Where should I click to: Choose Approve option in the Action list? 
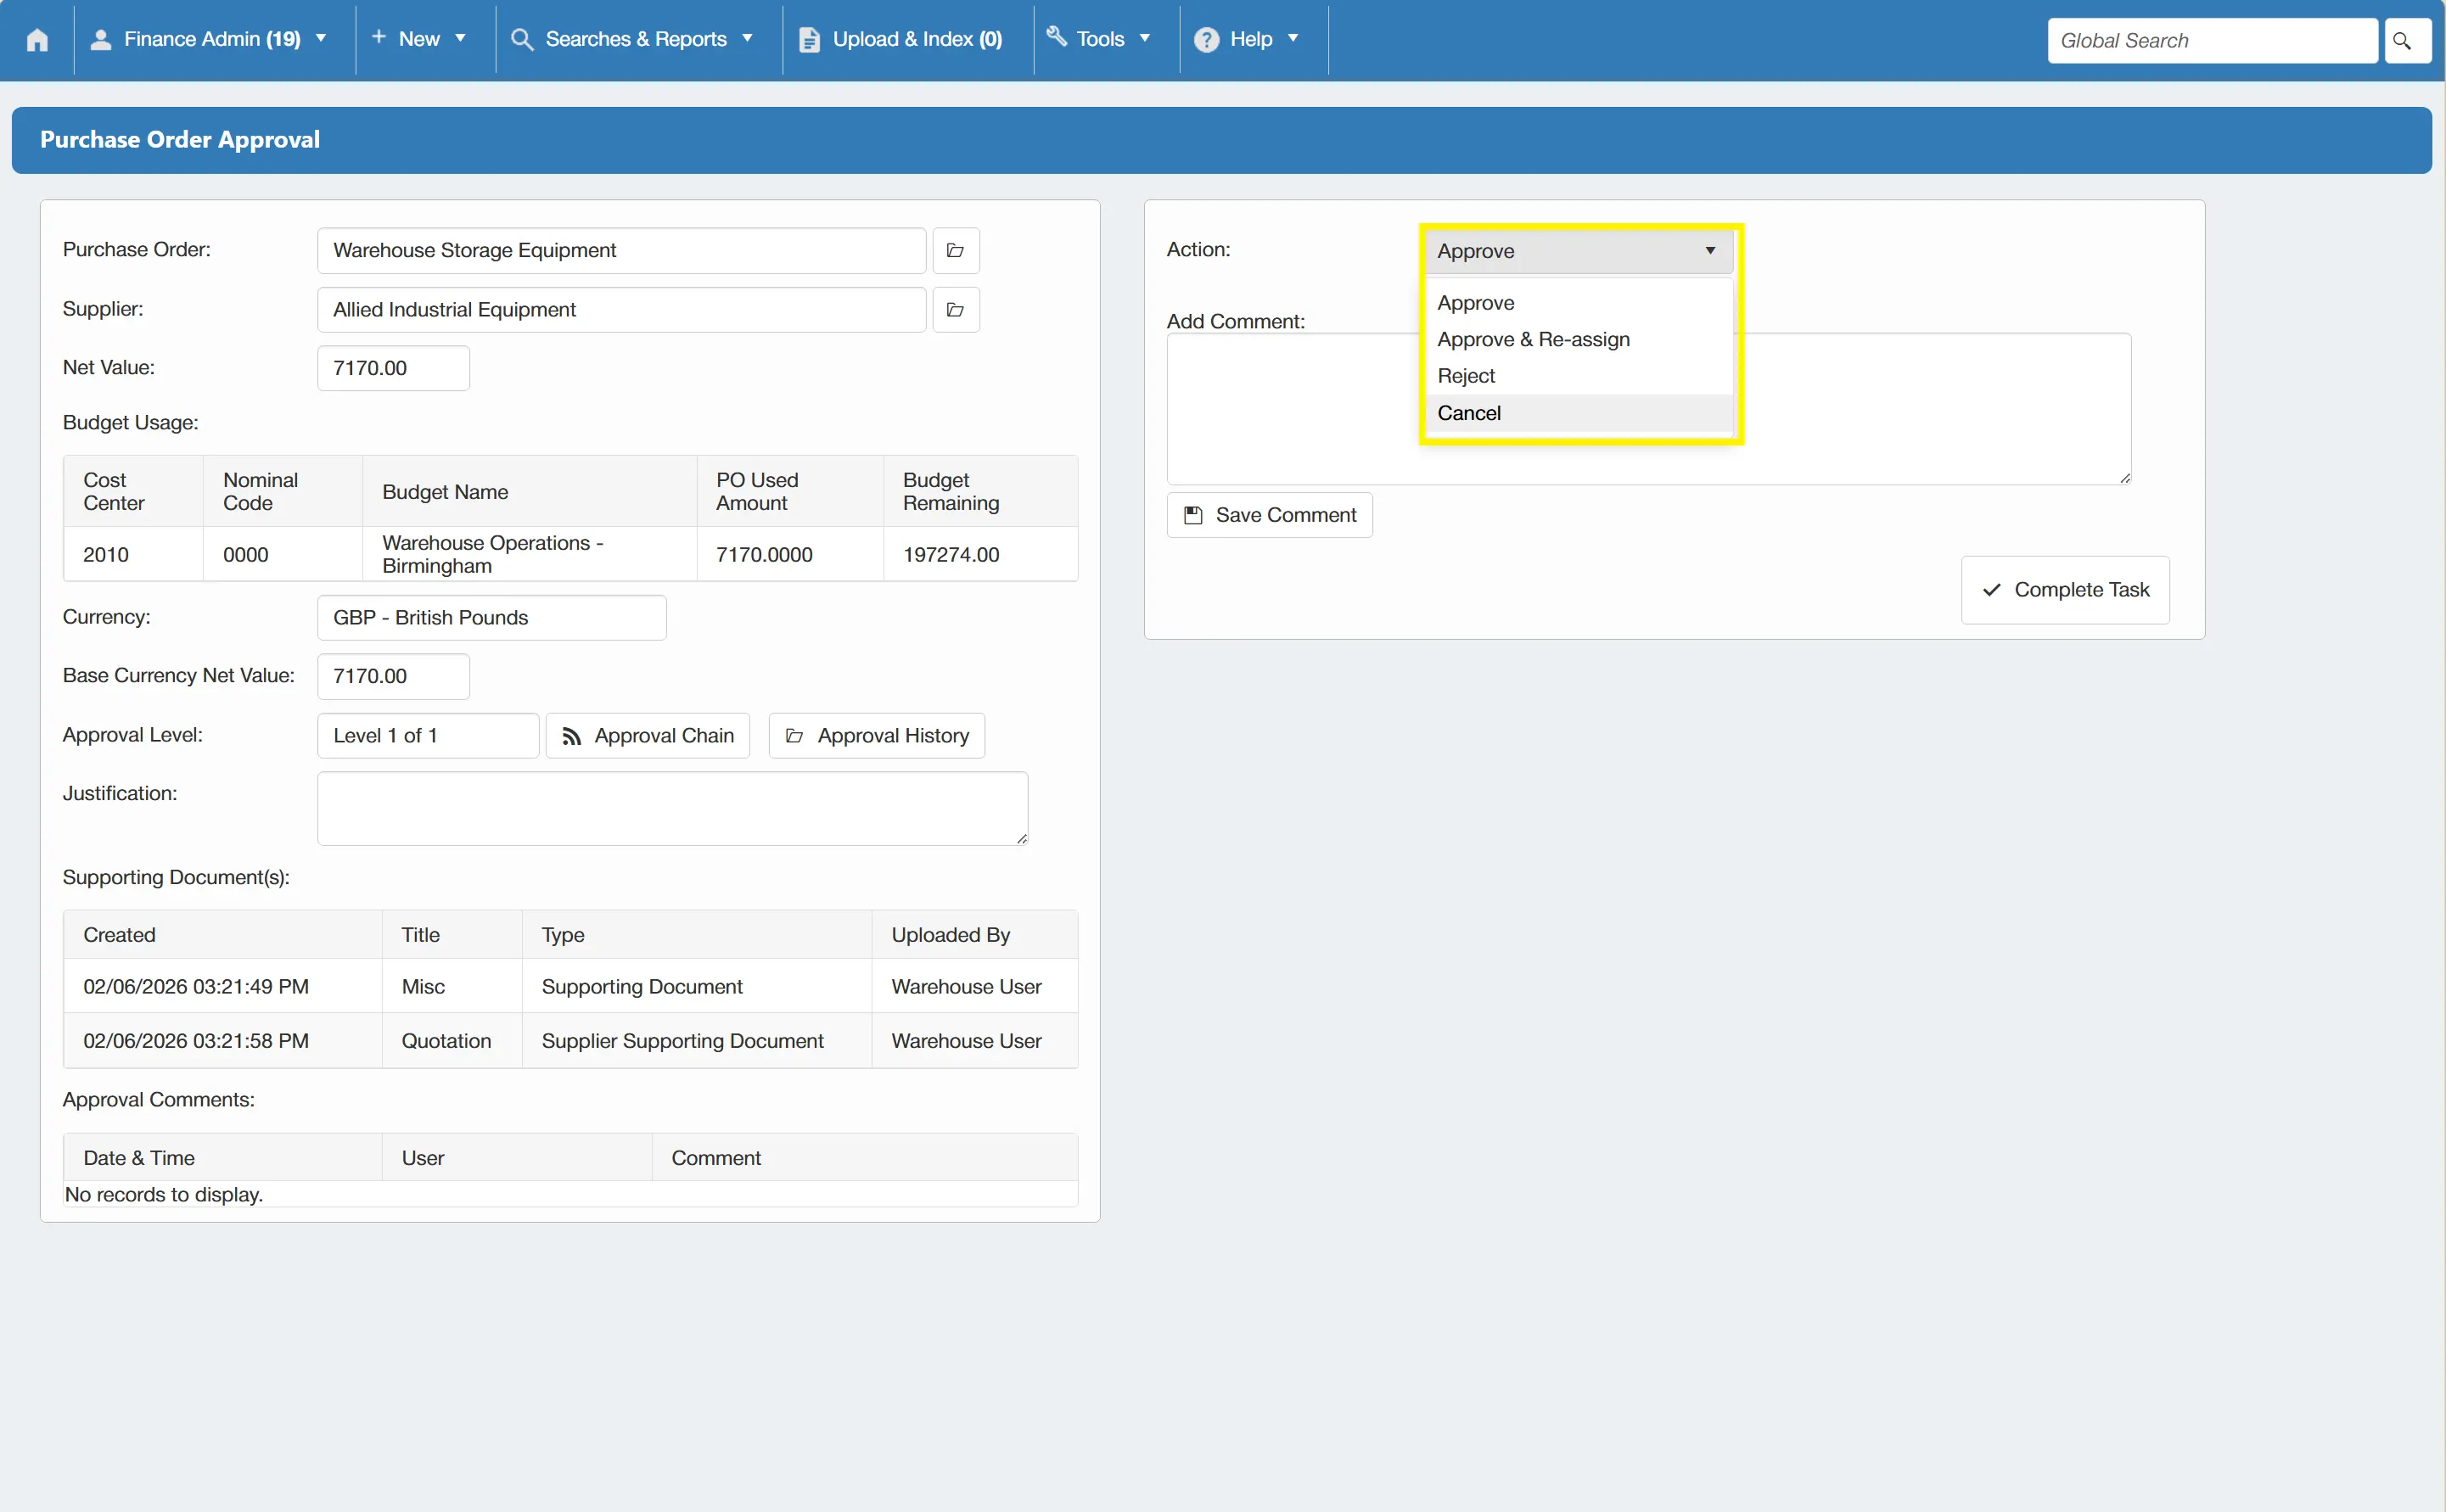[x=1578, y=303]
